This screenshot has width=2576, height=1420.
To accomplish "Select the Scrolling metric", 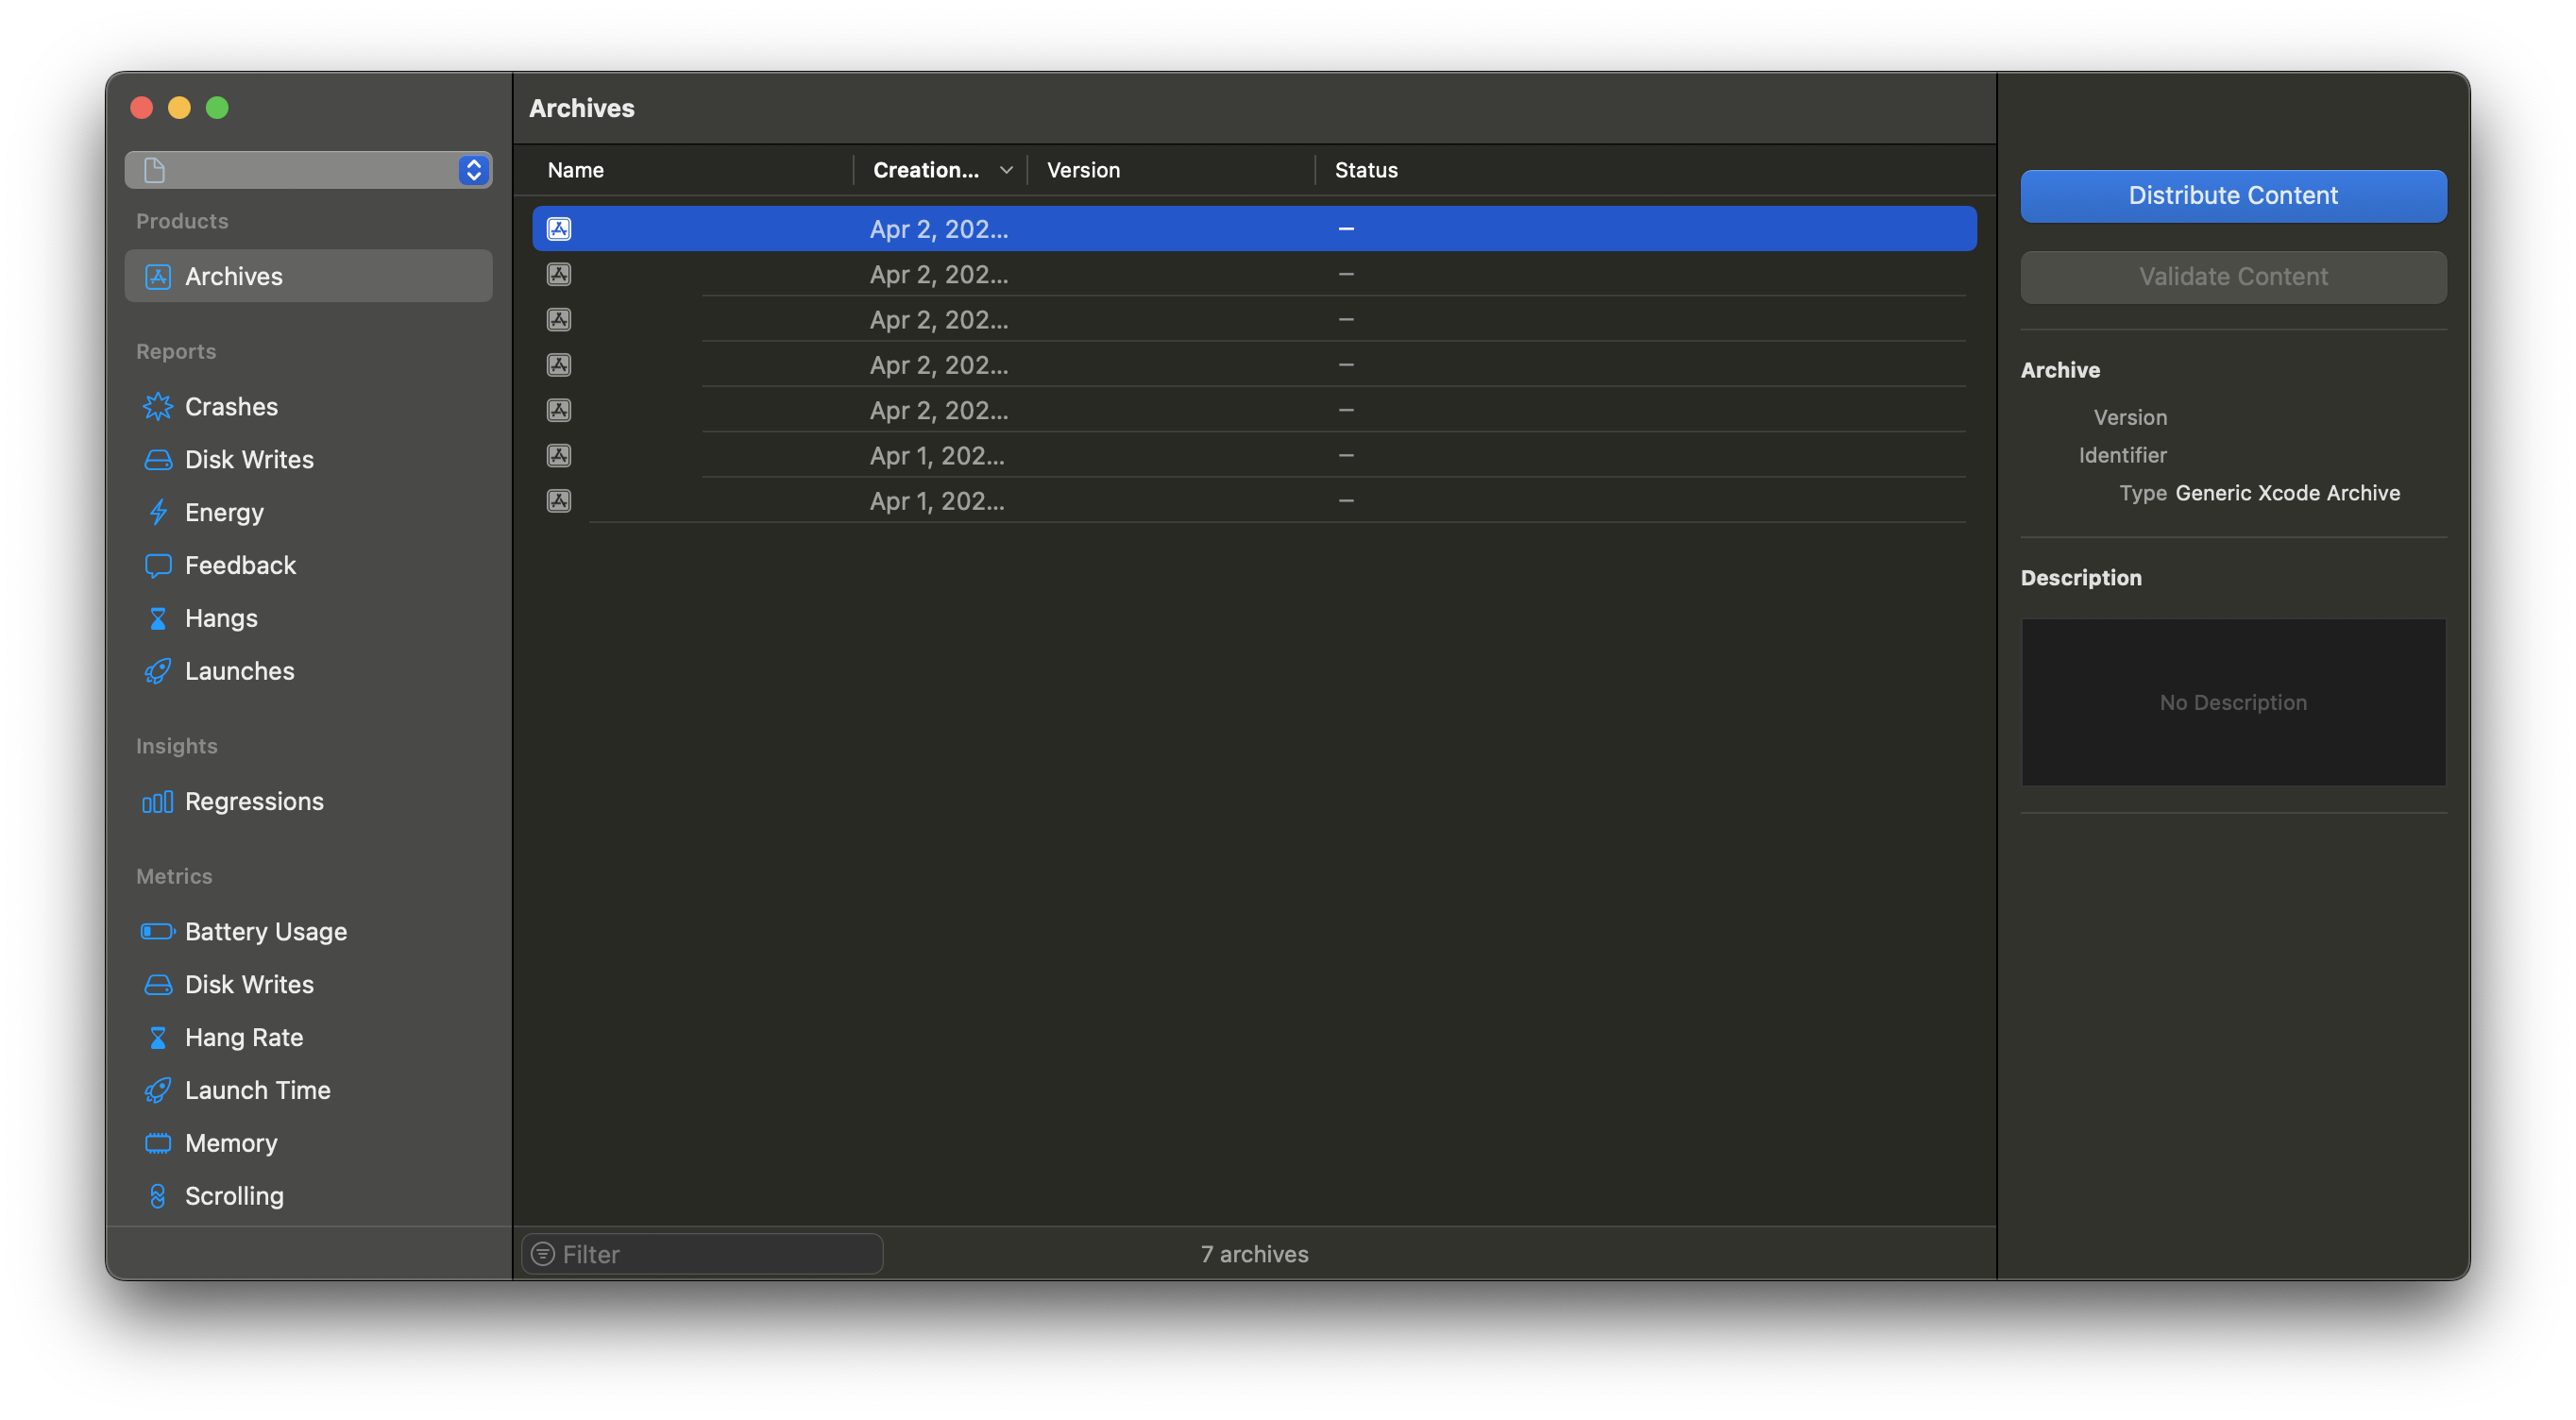I will pyautogui.click(x=234, y=1196).
